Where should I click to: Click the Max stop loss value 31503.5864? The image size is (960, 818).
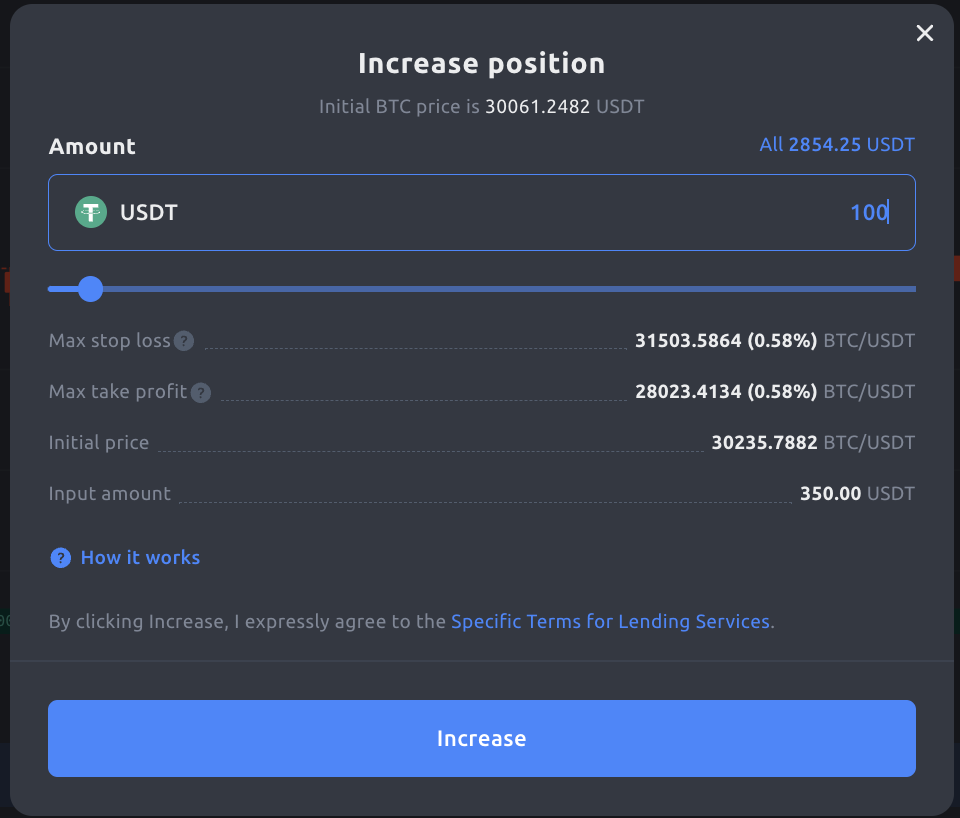coord(688,340)
